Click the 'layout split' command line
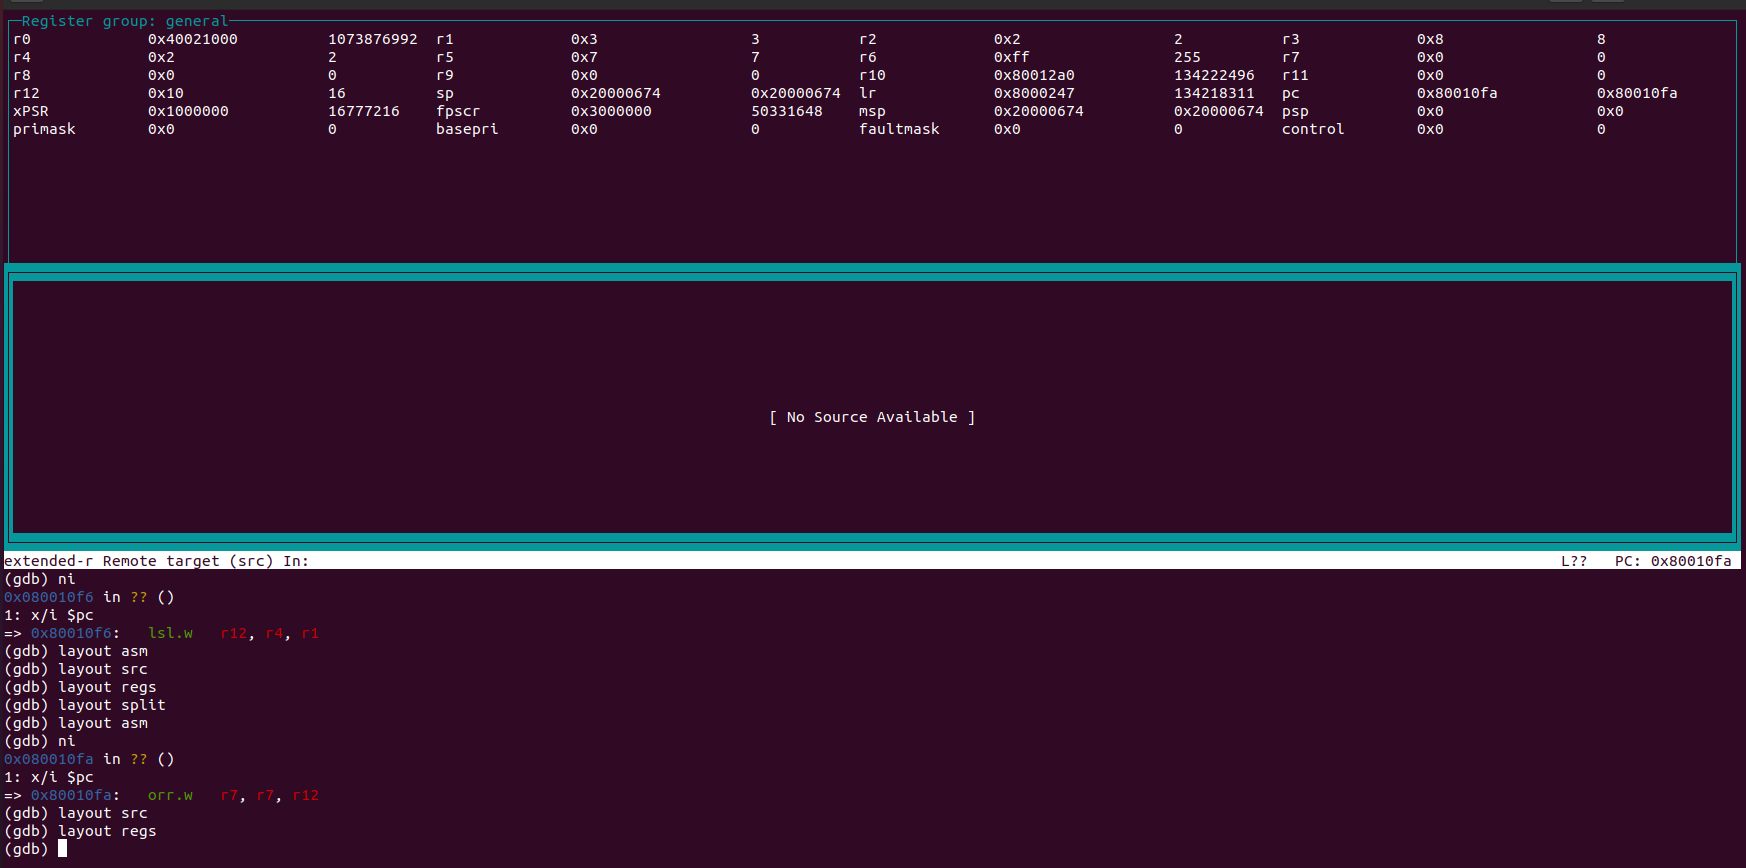This screenshot has width=1746, height=868. [x=111, y=705]
